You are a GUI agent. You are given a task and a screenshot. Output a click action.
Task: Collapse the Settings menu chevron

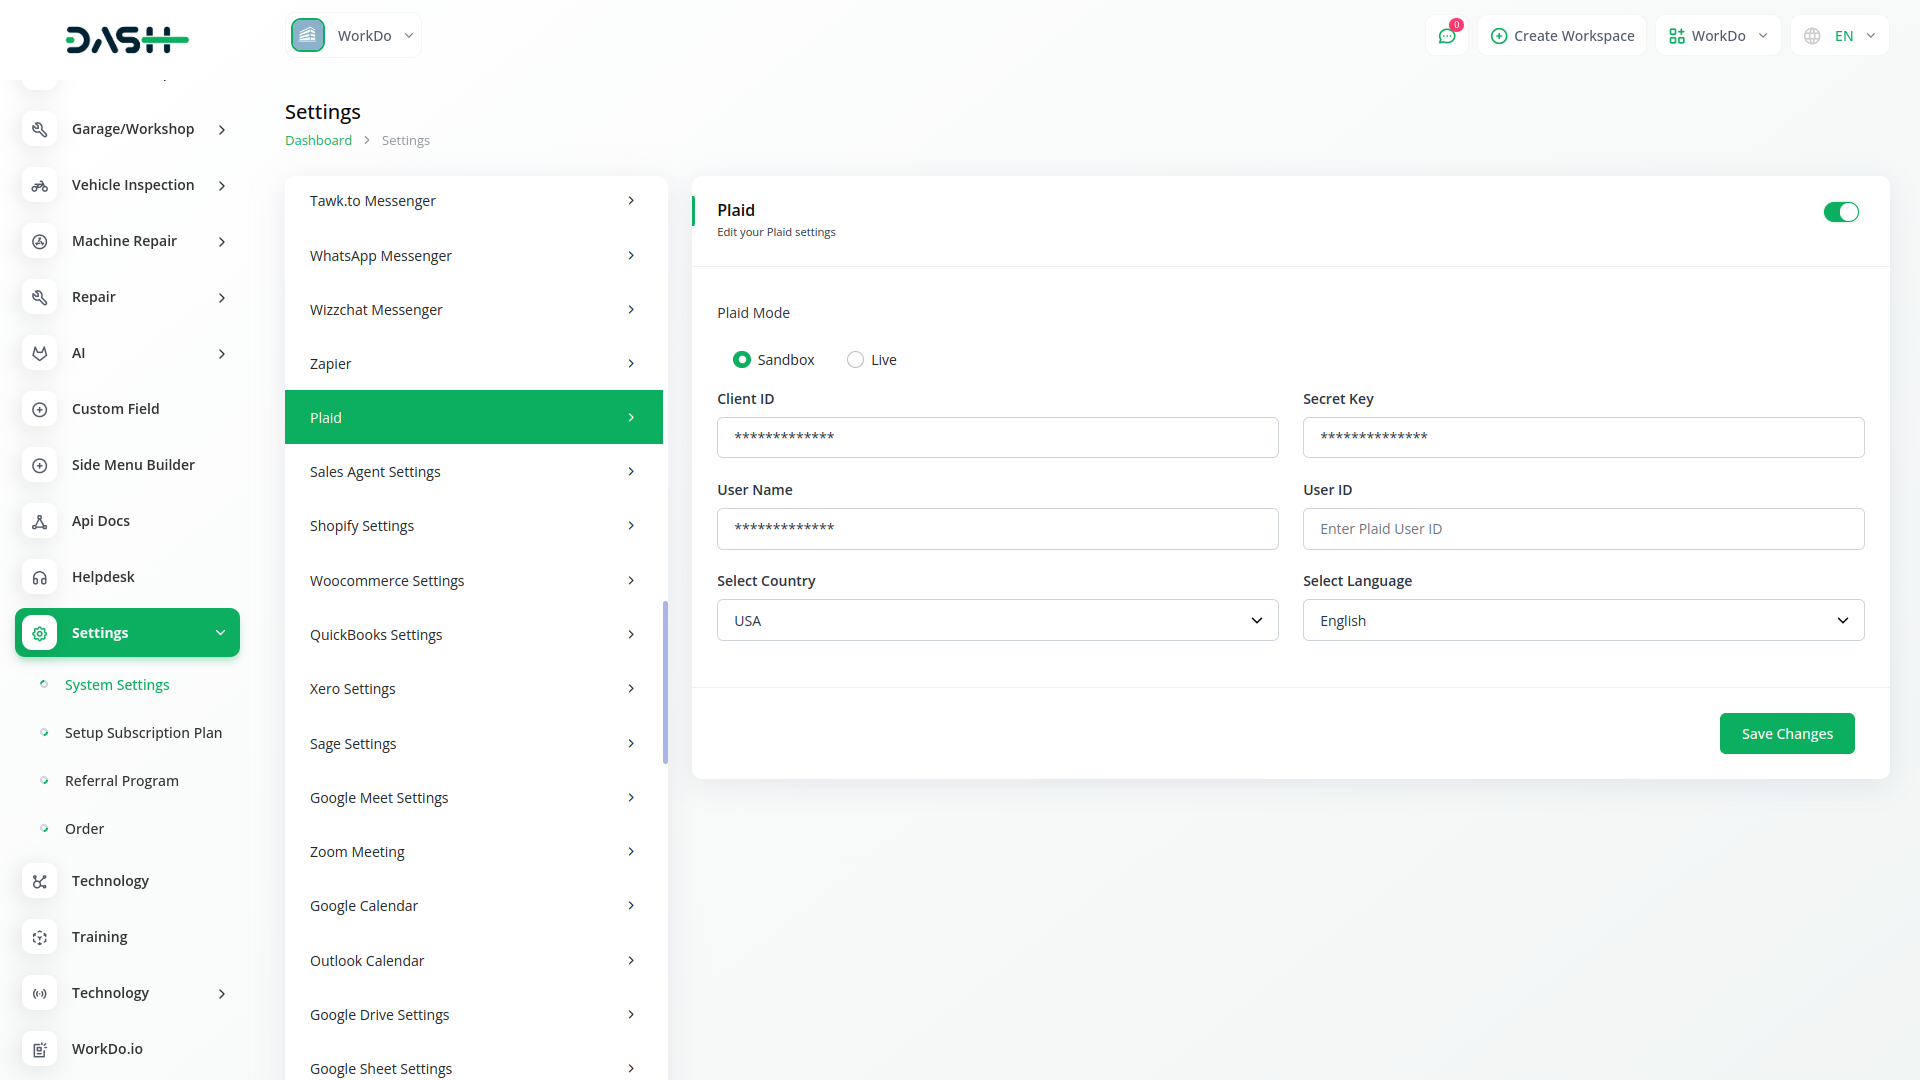pyautogui.click(x=221, y=633)
